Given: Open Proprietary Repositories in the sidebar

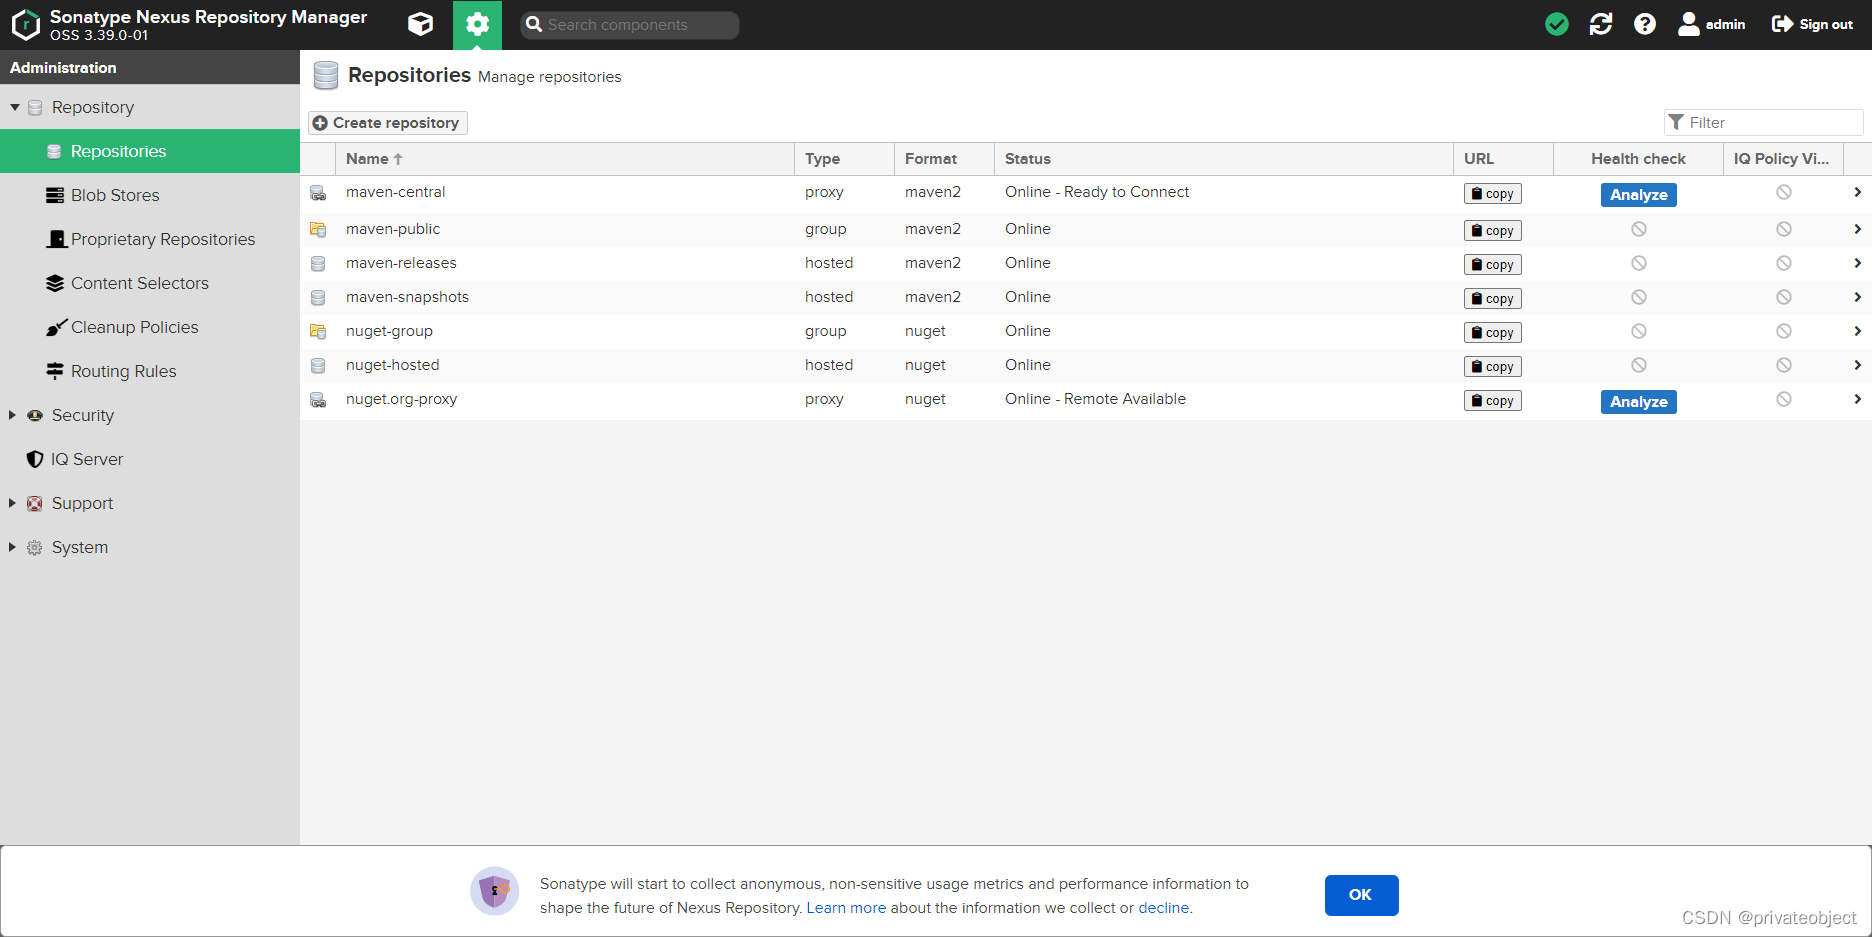Looking at the screenshot, I should pyautogui.click(x=150, y=239).
